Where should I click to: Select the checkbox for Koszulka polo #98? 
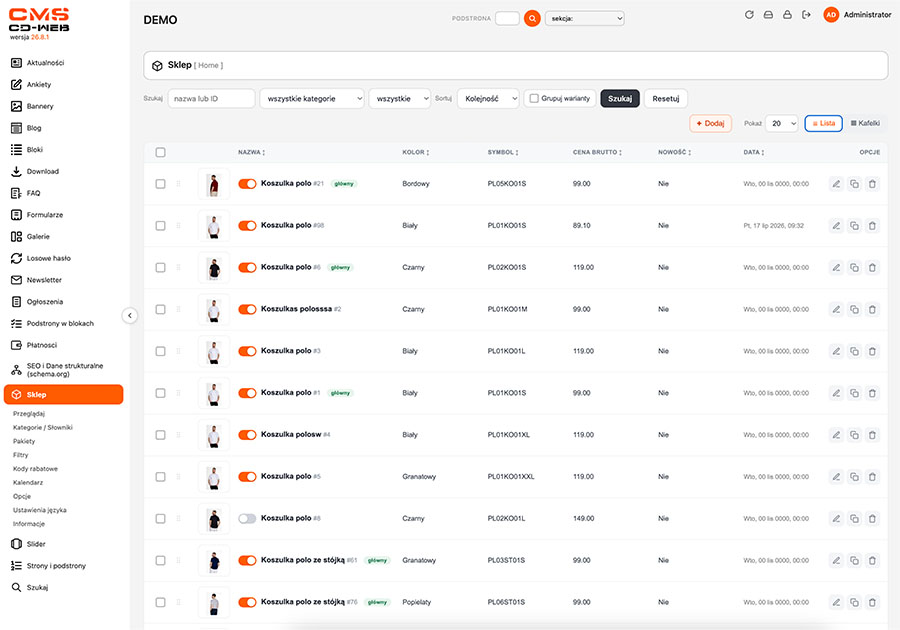coord(161,226)
